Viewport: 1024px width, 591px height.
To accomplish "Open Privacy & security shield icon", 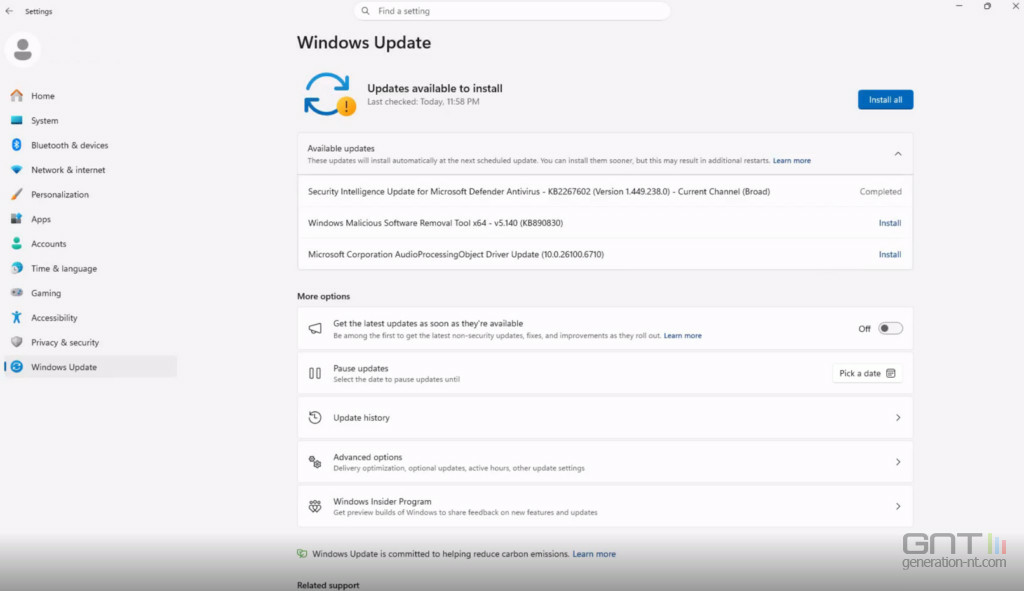I will [16, 342].
